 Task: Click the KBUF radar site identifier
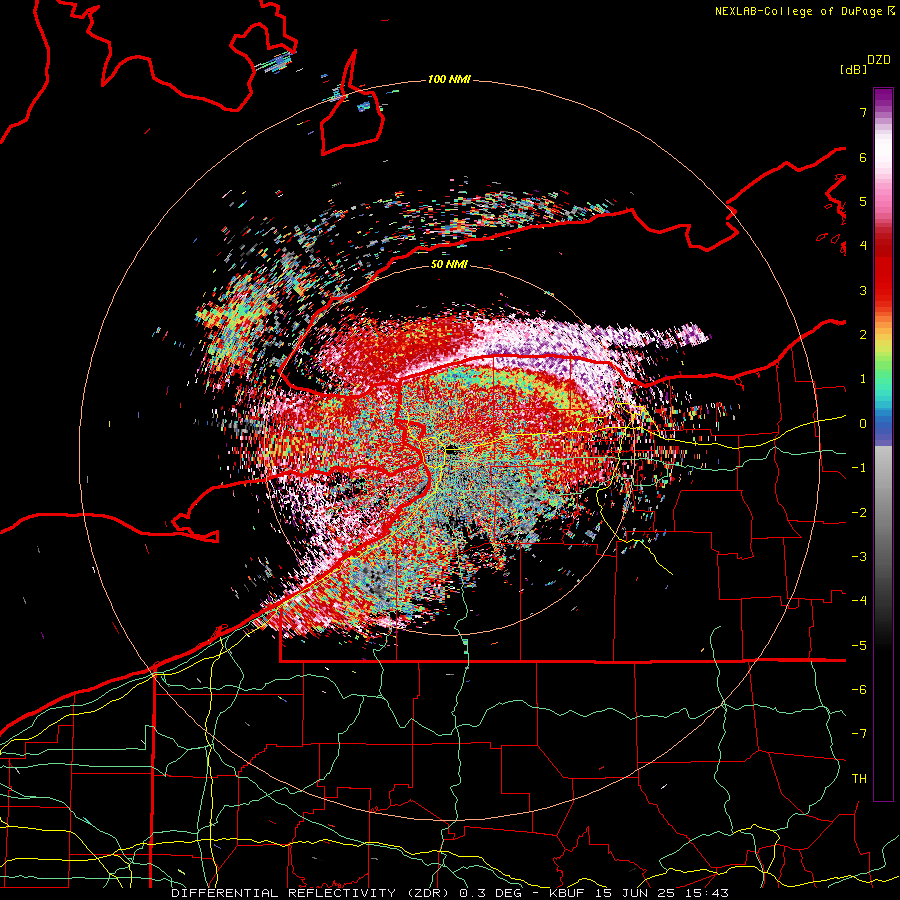pos(565,893)
